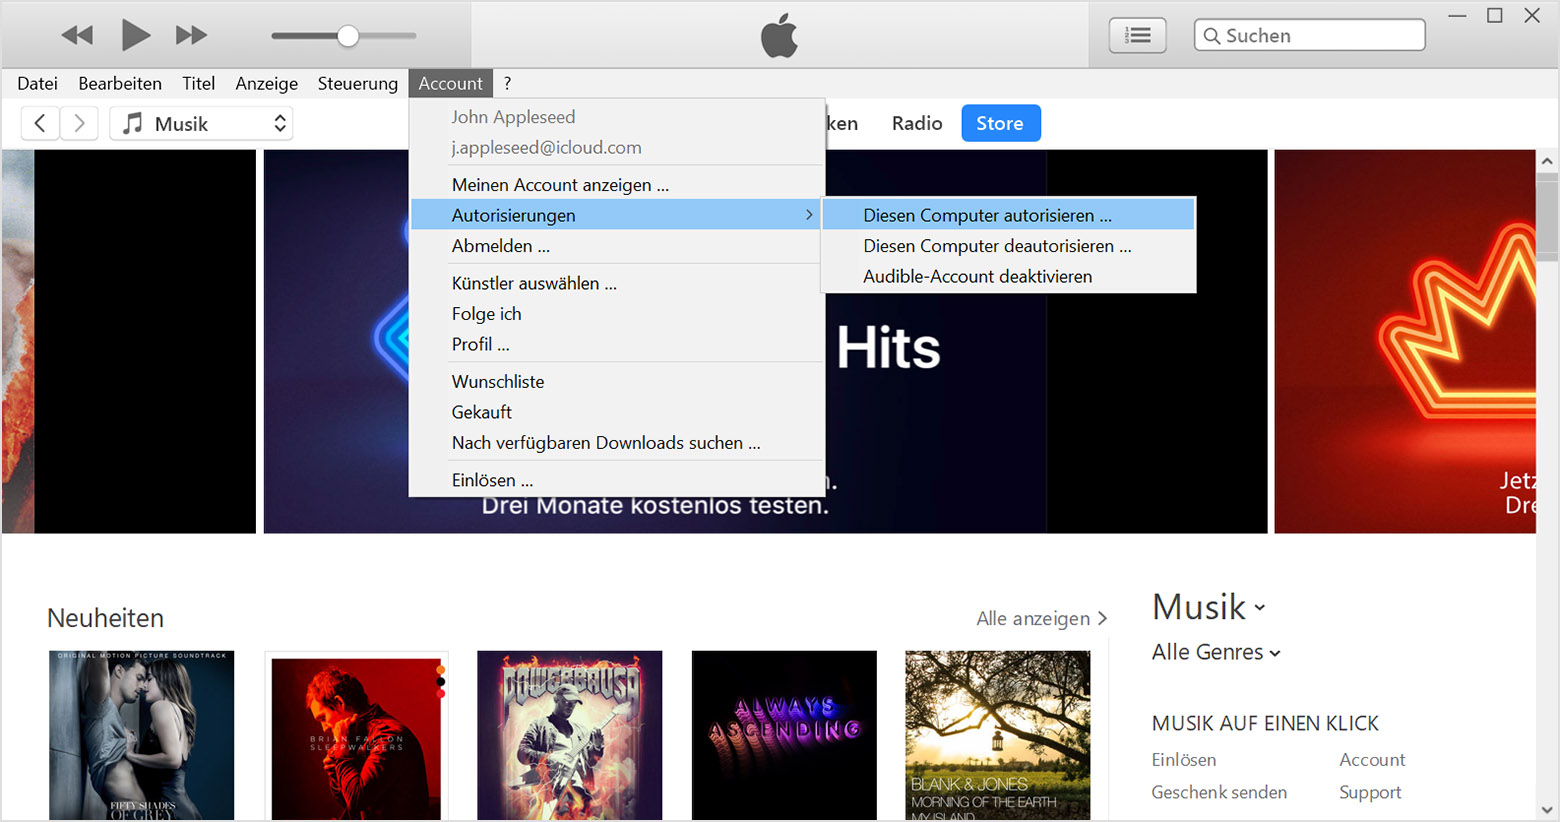Image resolution: width=1560 pixels, height=822 pixels.
Task: Expand the Musik heading dropdown
Action: (1209, 607)
